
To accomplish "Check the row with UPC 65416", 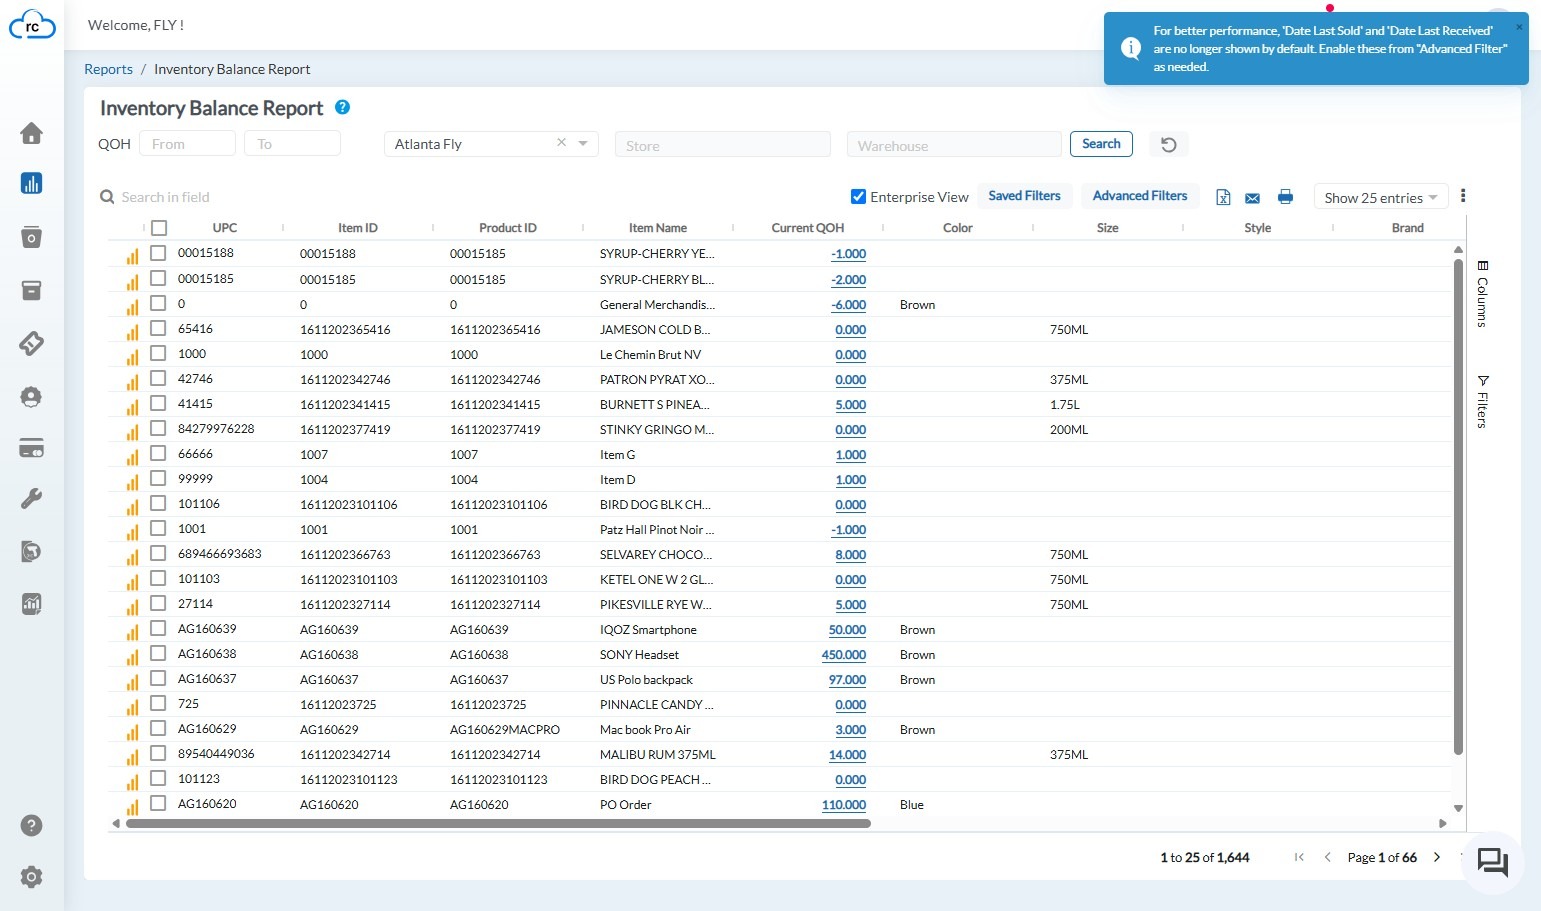I will pyautogui.click(x=158, y=328).
